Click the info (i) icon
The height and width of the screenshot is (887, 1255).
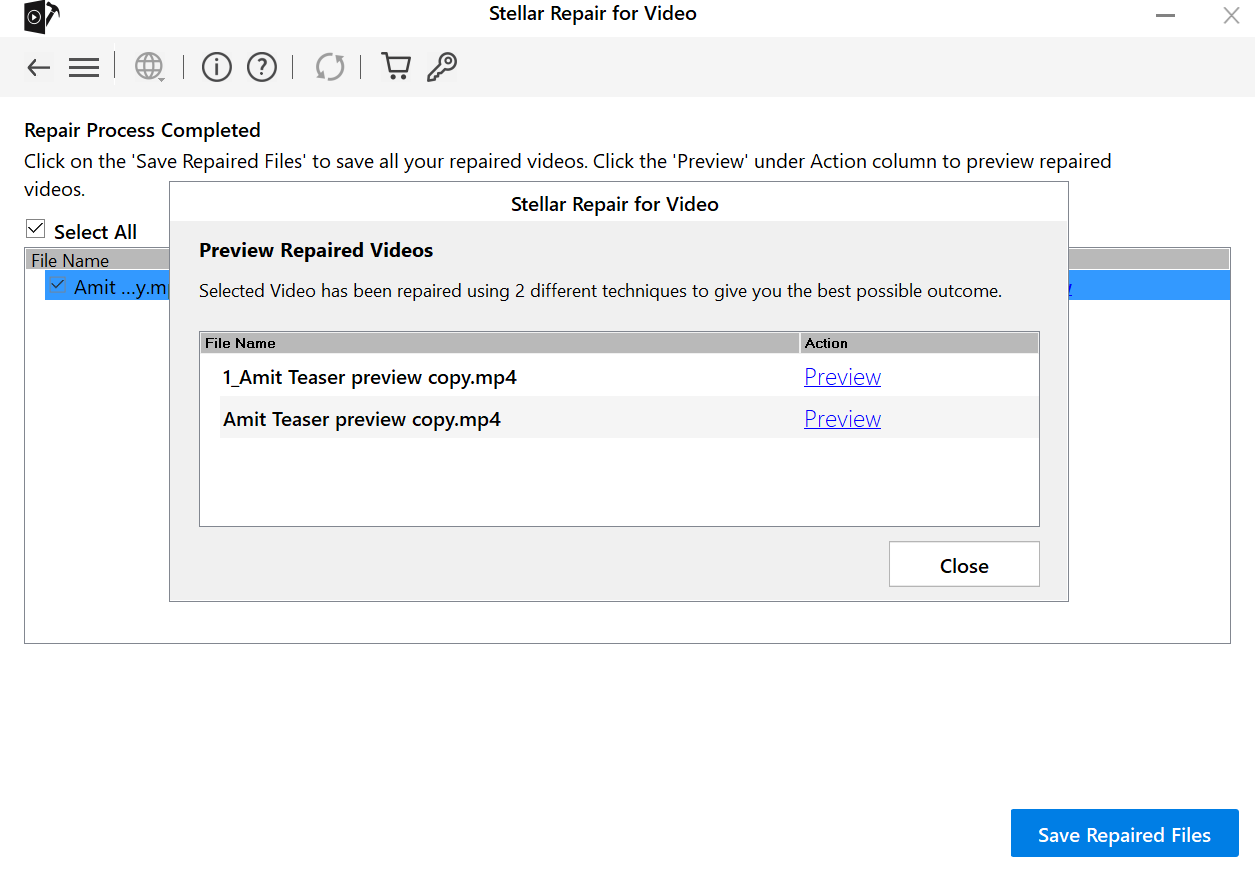(x=217, y=67)
